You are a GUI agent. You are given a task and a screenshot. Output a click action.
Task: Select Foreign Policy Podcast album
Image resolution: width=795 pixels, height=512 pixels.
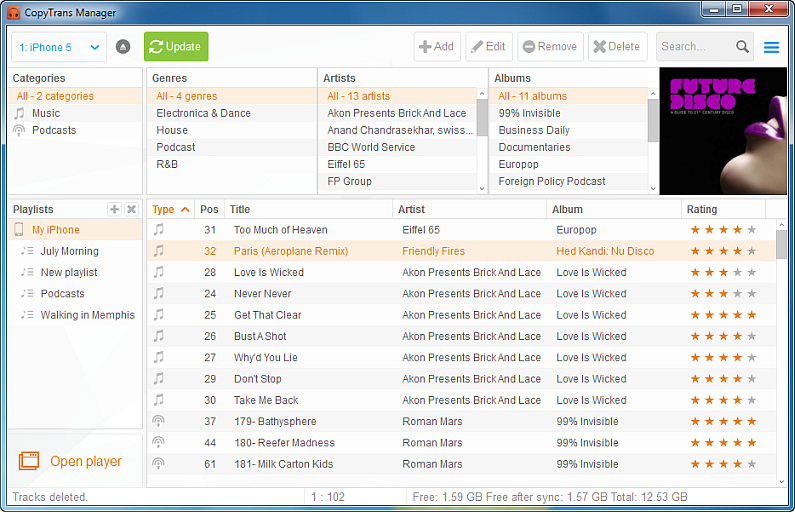(x=568, y=181)
